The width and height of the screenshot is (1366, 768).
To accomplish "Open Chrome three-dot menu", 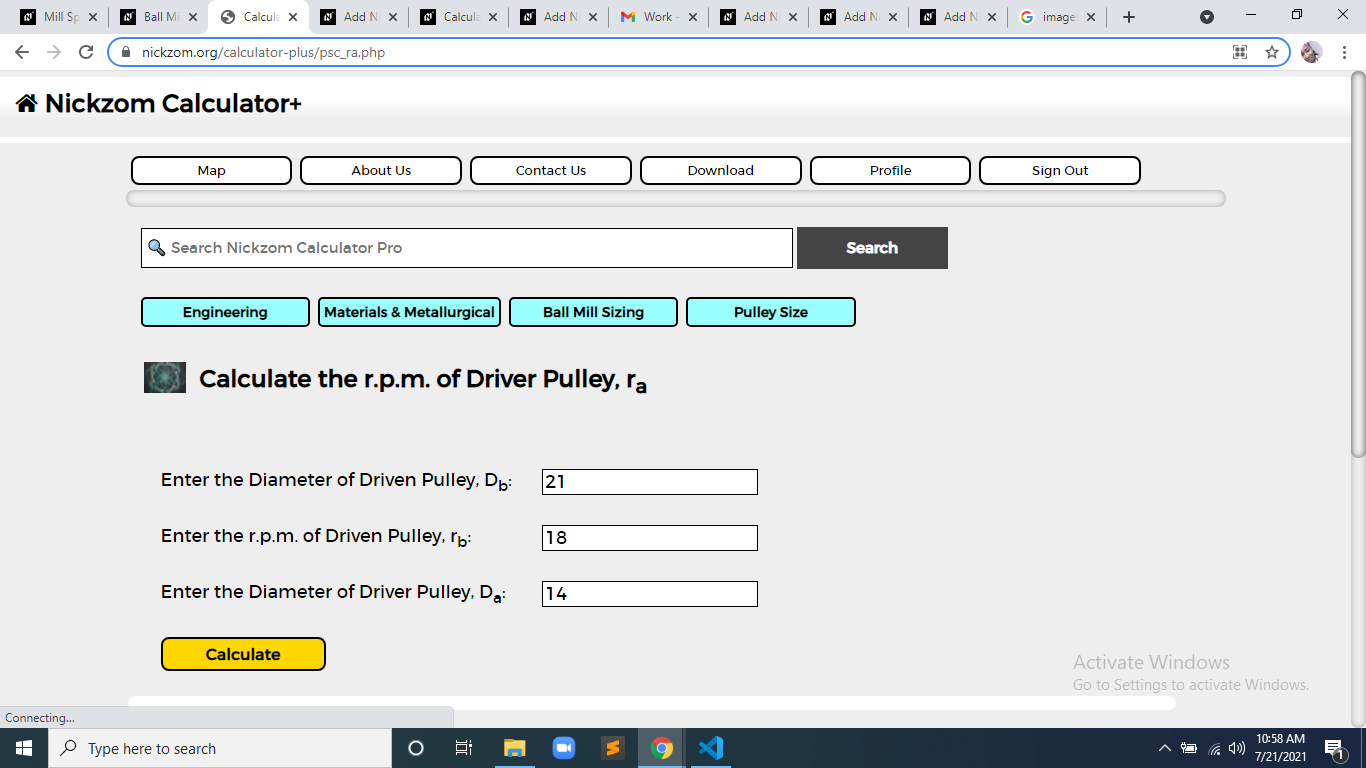I will 1345,53.
